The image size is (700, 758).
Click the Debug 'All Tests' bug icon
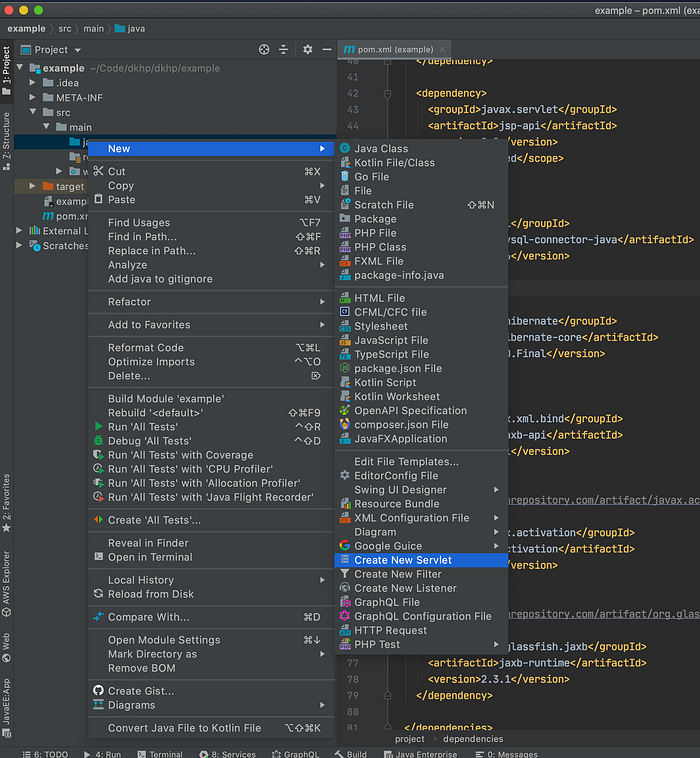click(99, 440)
